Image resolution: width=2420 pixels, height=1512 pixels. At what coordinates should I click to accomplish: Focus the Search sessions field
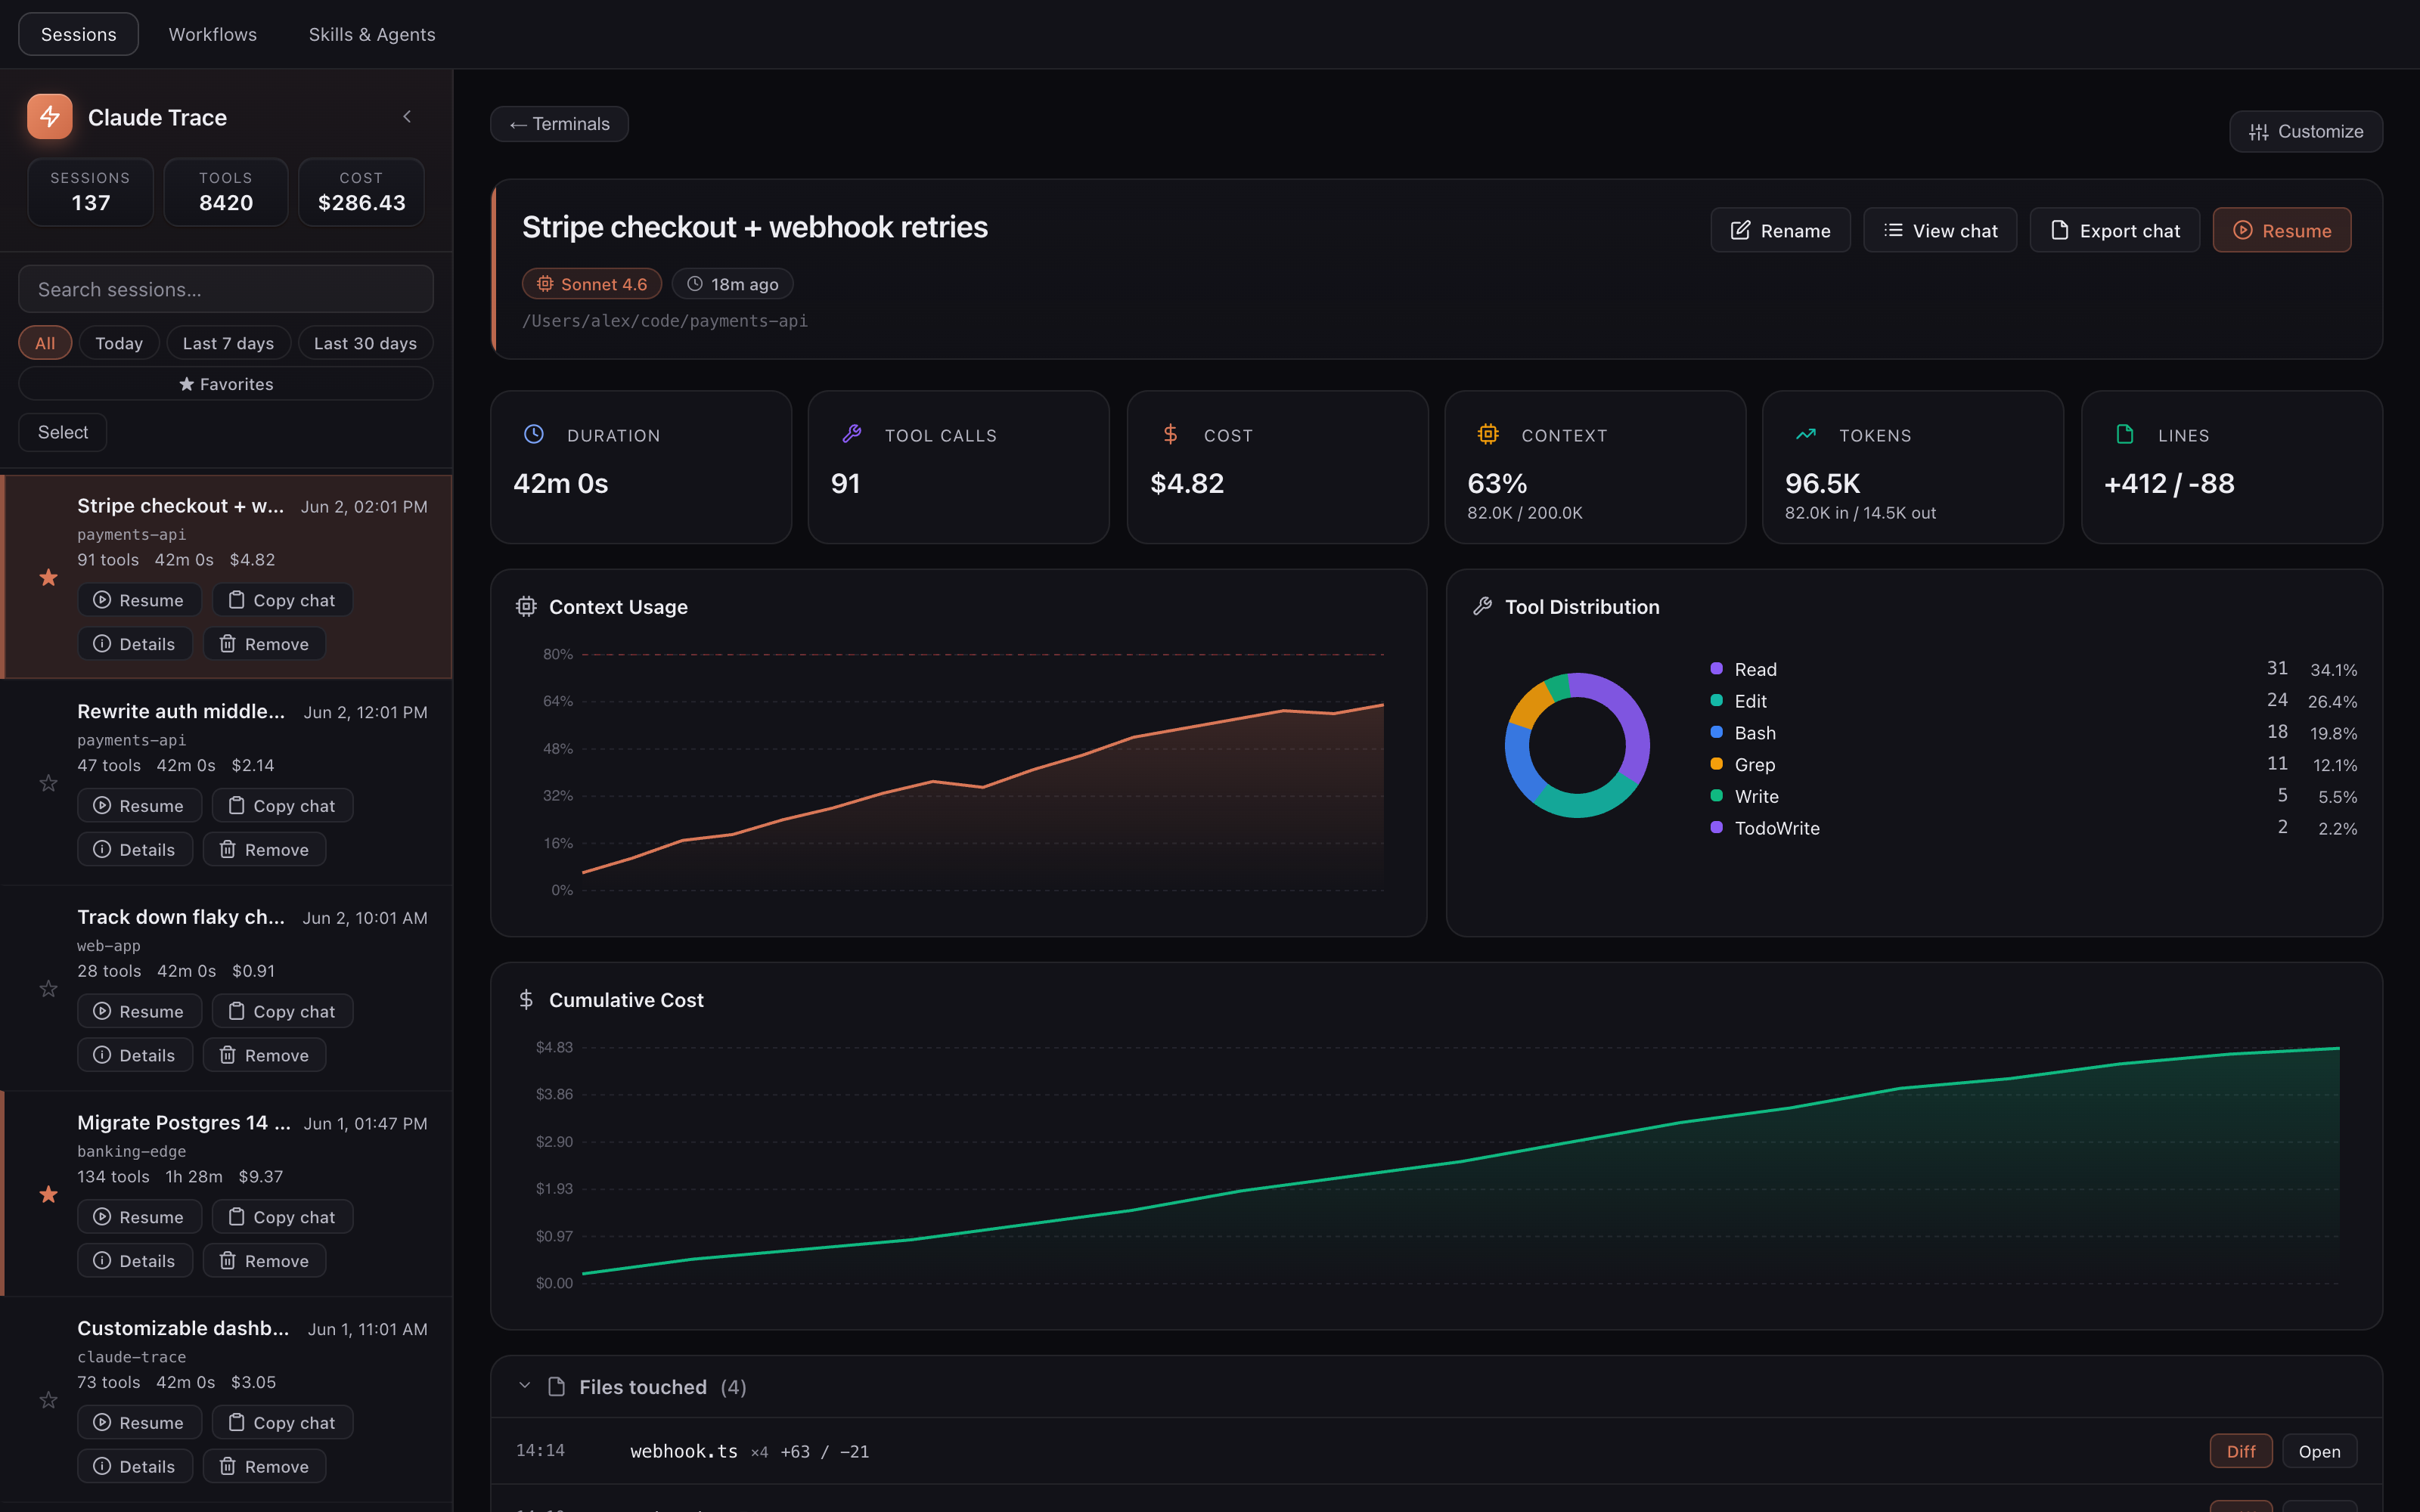click(x=226, y=289)
